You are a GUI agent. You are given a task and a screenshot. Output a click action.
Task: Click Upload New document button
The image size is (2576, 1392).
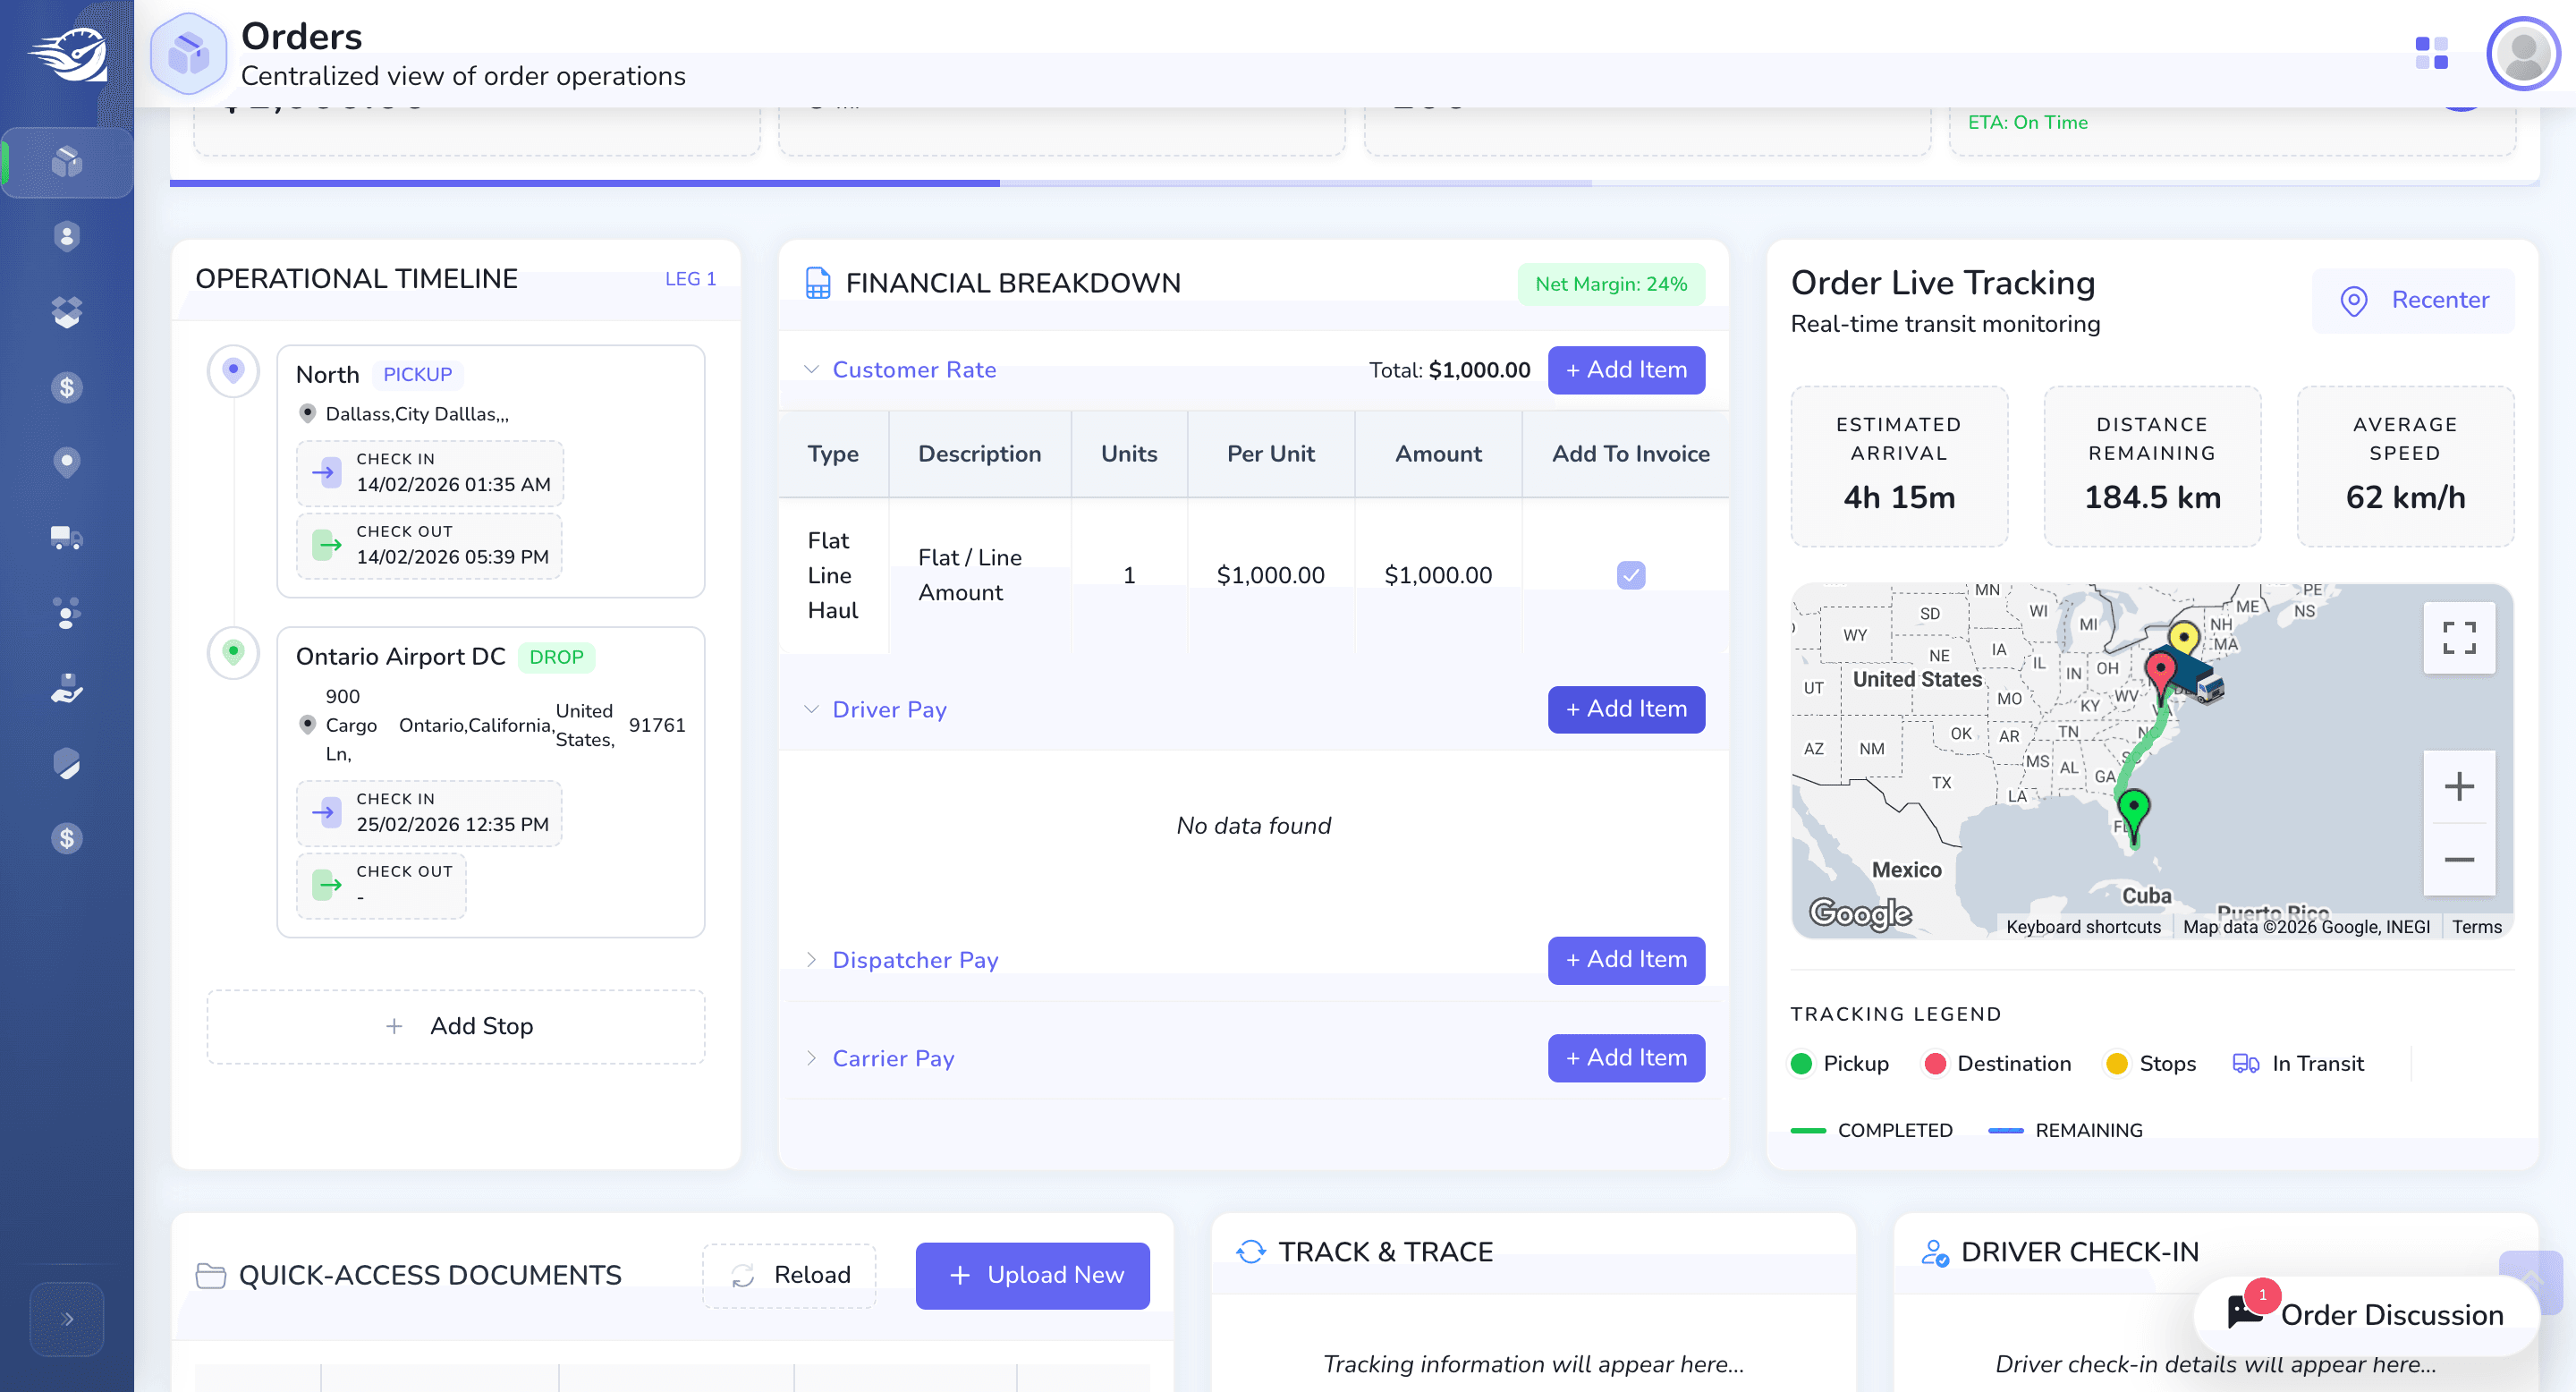pos(1032,1275)
